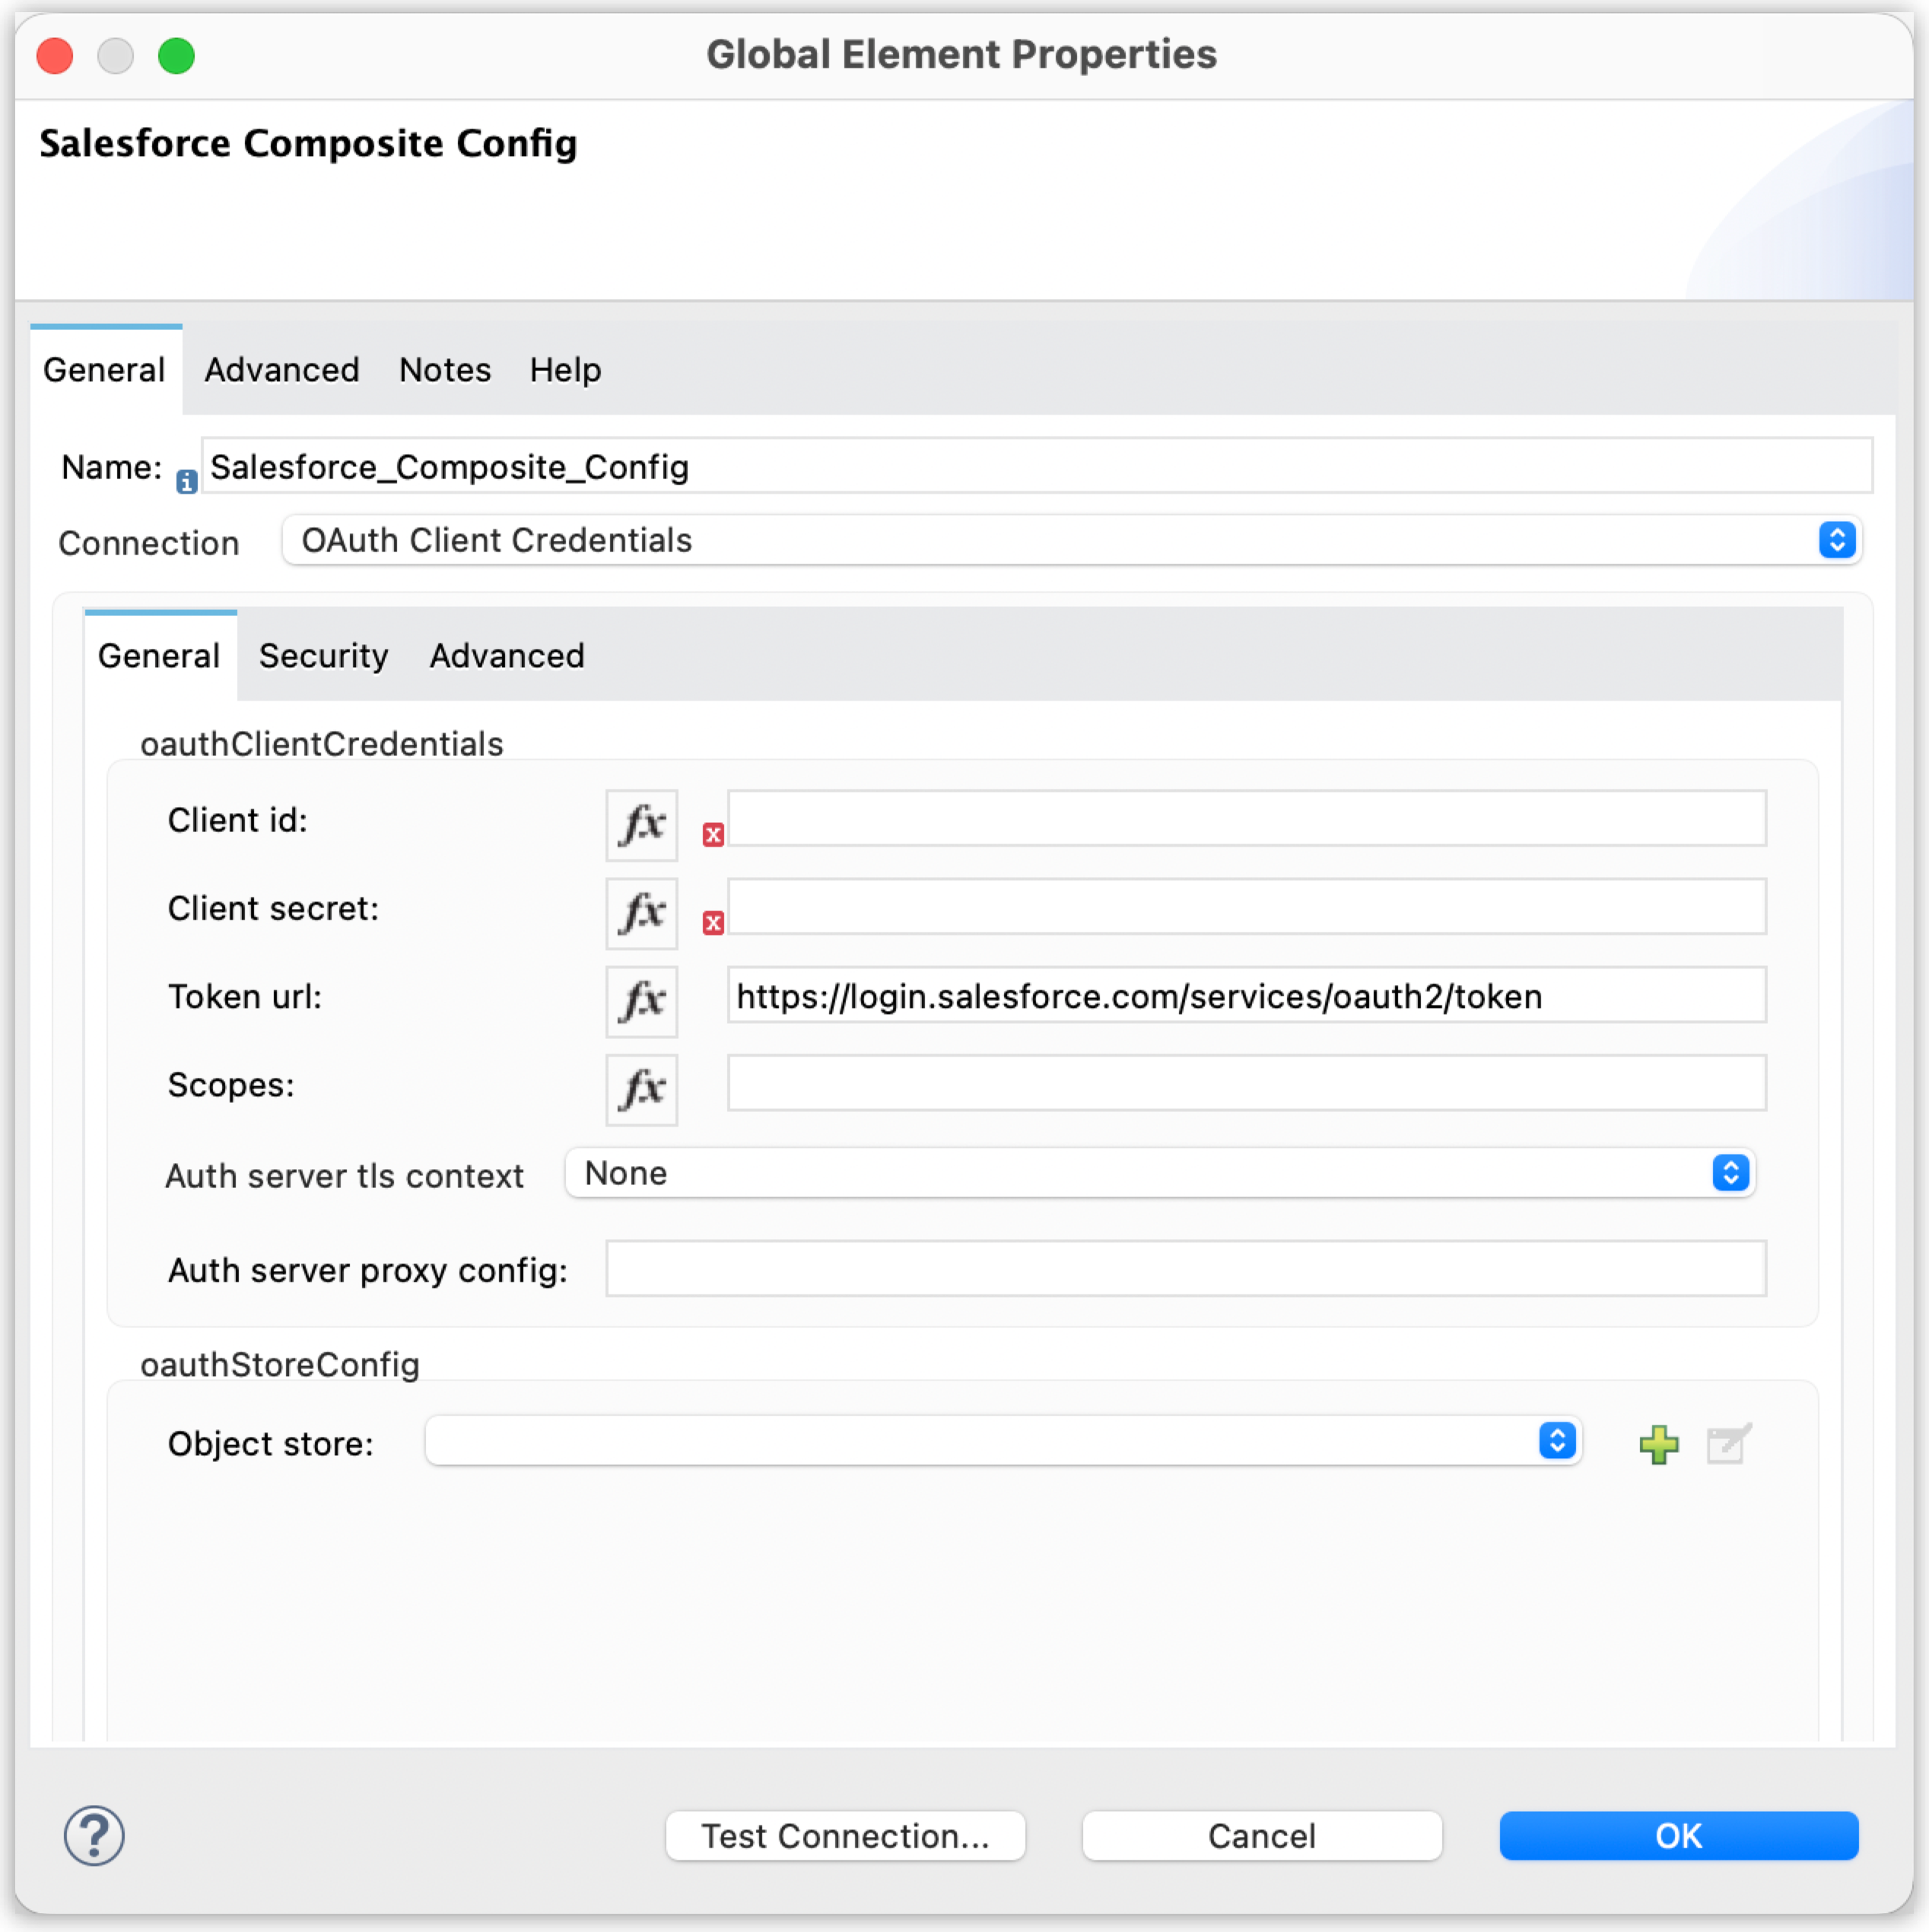
Task: Confirm with the OK button
Action: coord(1679,1836)
